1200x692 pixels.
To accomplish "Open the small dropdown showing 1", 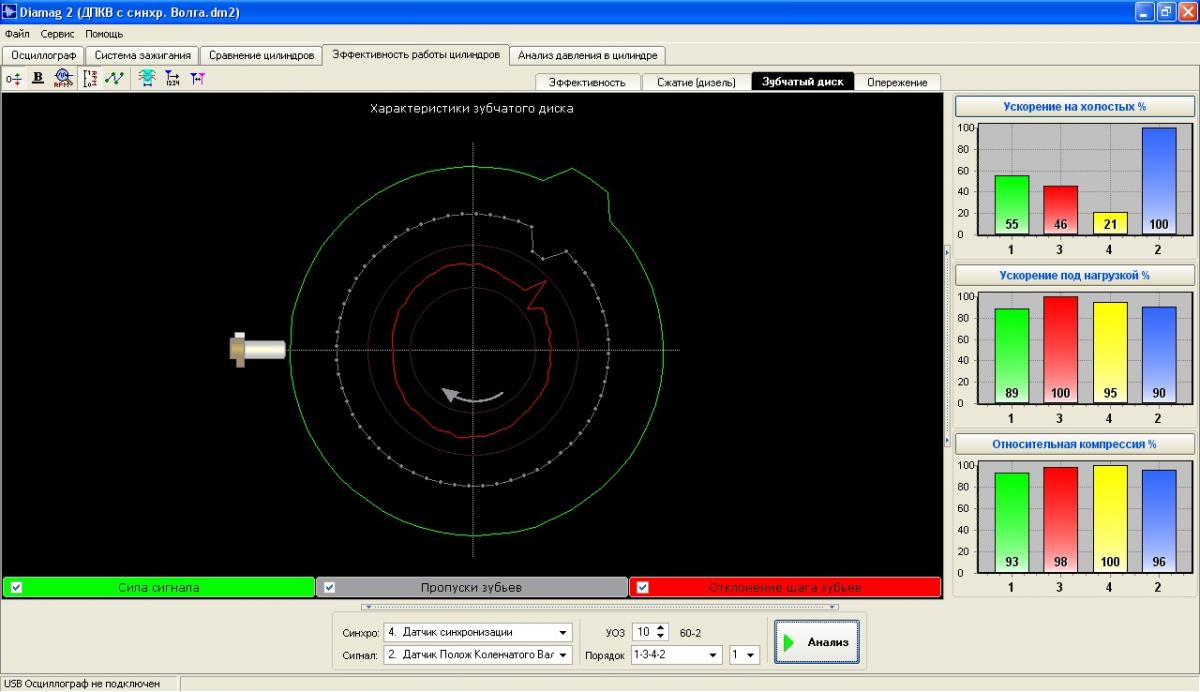I will pyautogui.click(x=751, y=655).
